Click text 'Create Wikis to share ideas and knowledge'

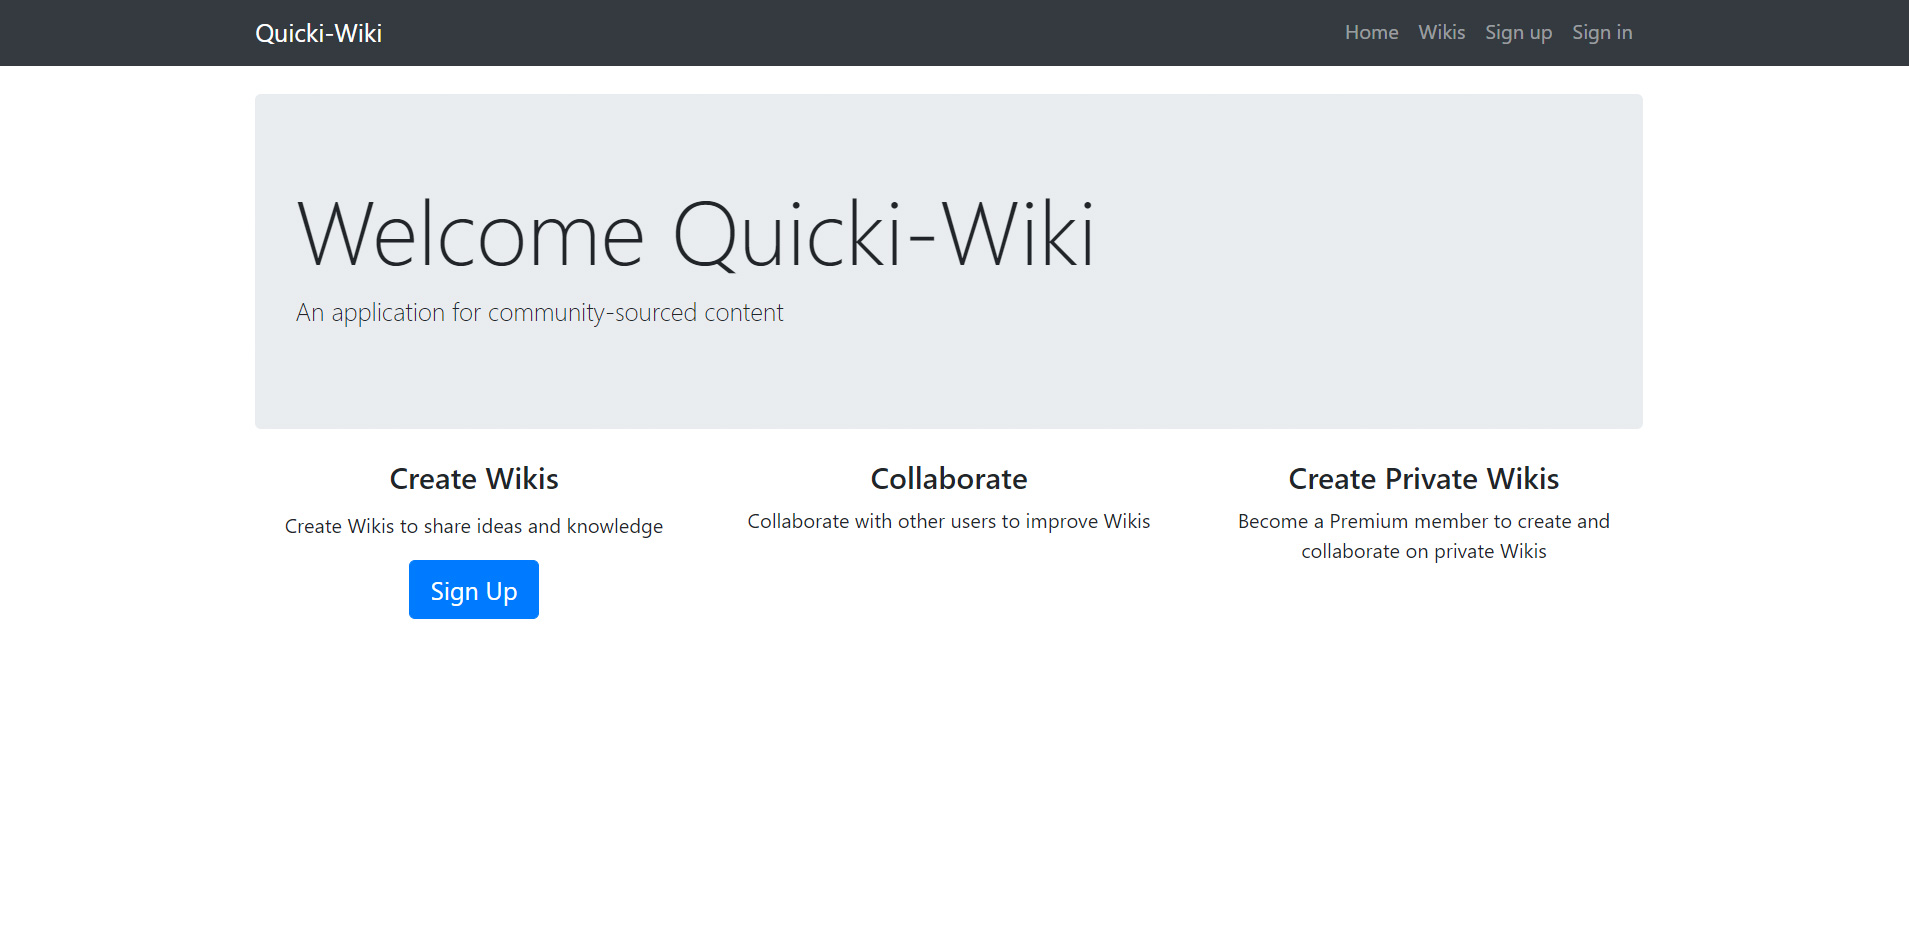(474, 526)
